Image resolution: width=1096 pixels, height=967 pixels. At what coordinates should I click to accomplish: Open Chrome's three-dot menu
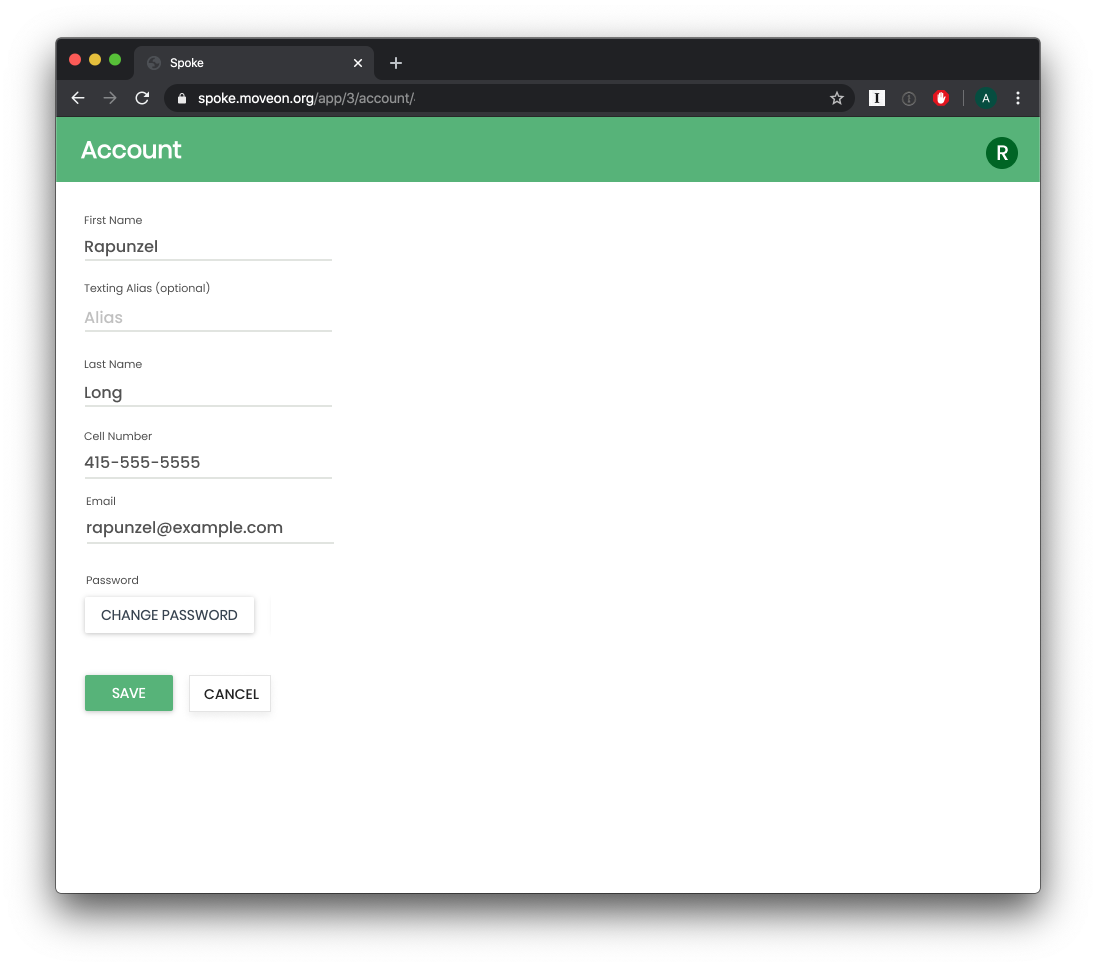click(1018, 99)
